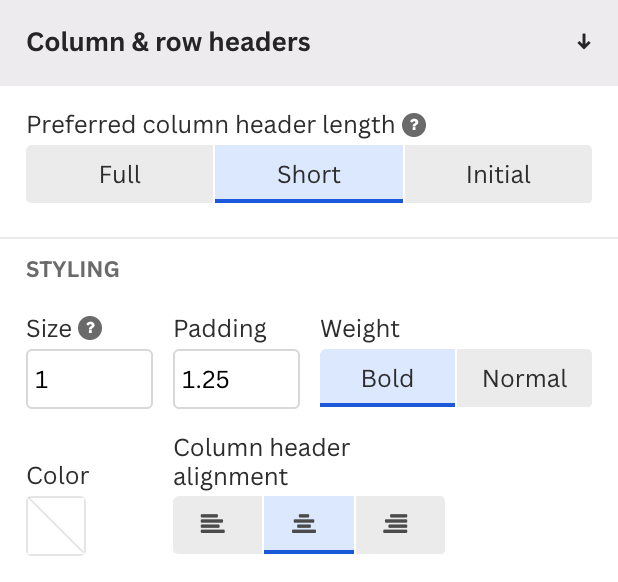Open the help icon beside Size
The width and height of the screenshot is (618, 582).
(x=90, y=328)
